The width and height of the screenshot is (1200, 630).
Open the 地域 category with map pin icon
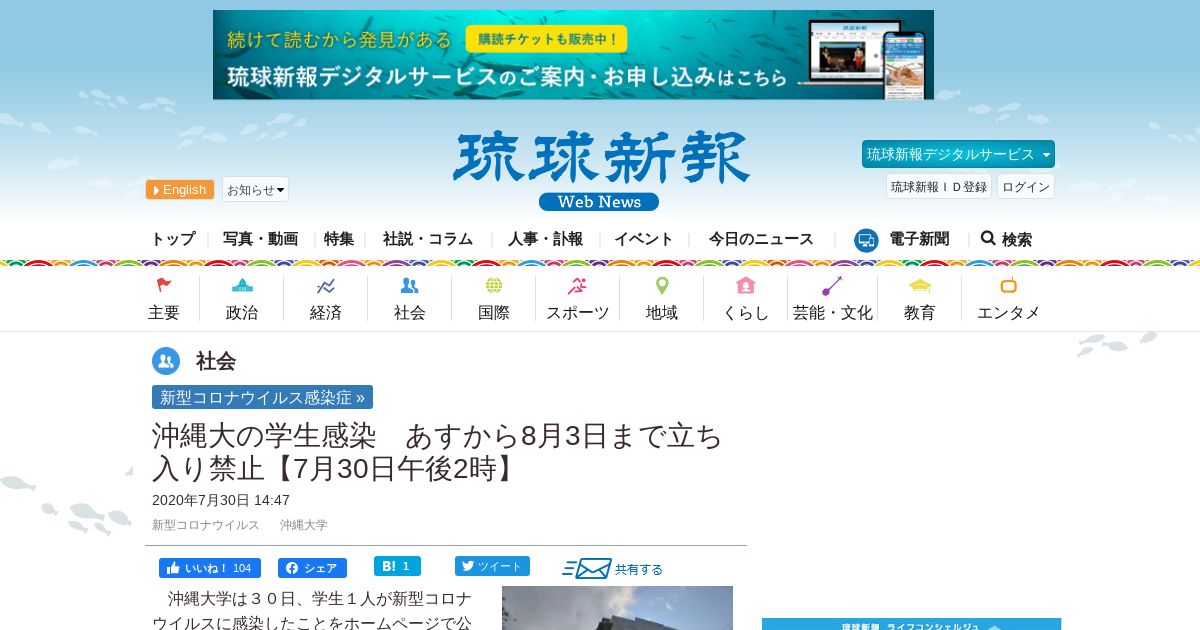point(662,299)
